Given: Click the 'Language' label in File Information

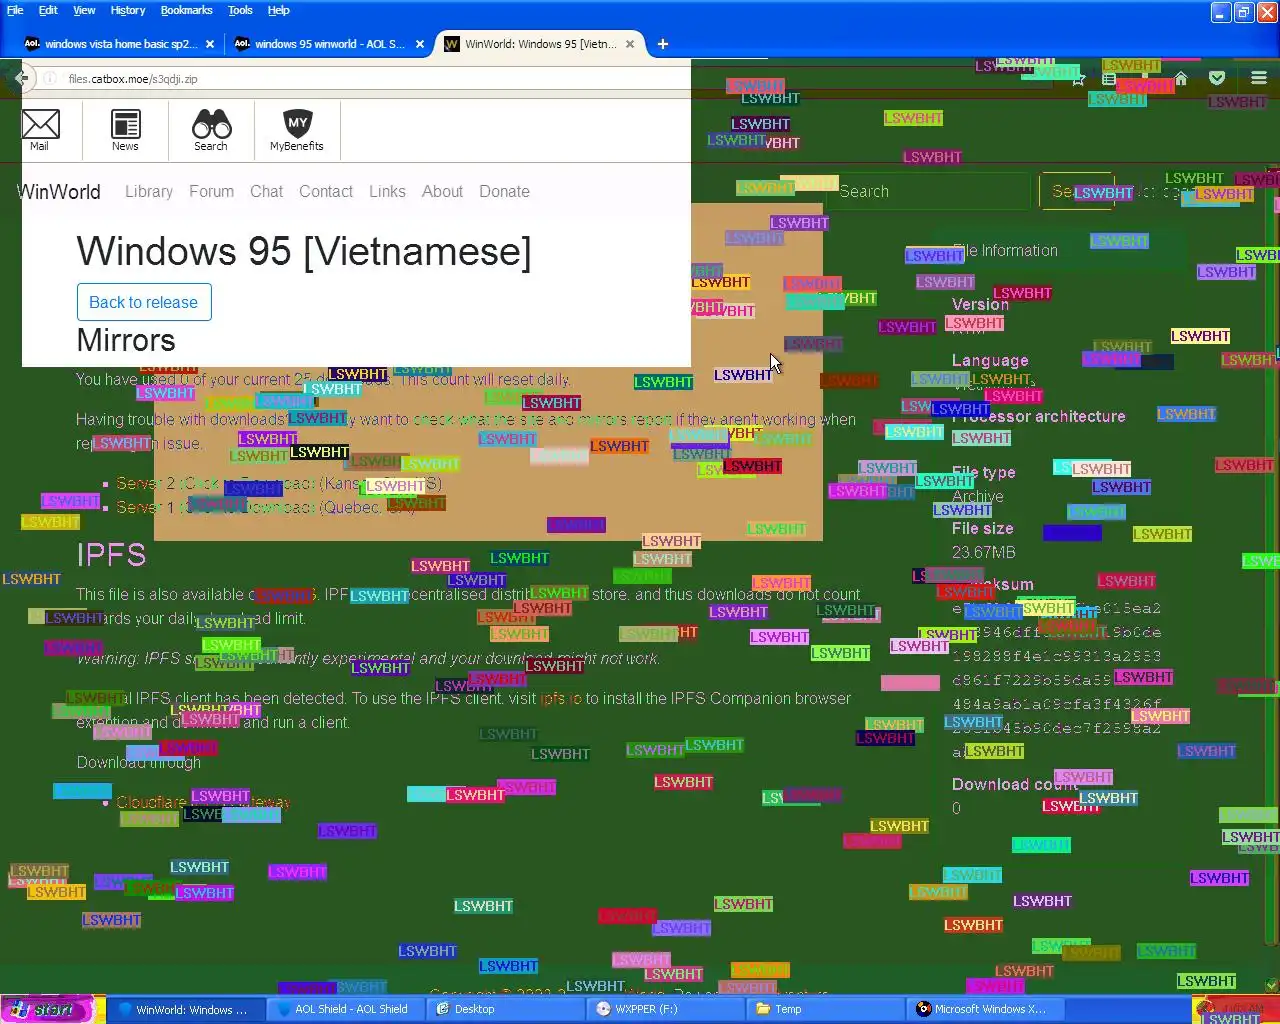Looking at the screenshot, I should (990, 360).
